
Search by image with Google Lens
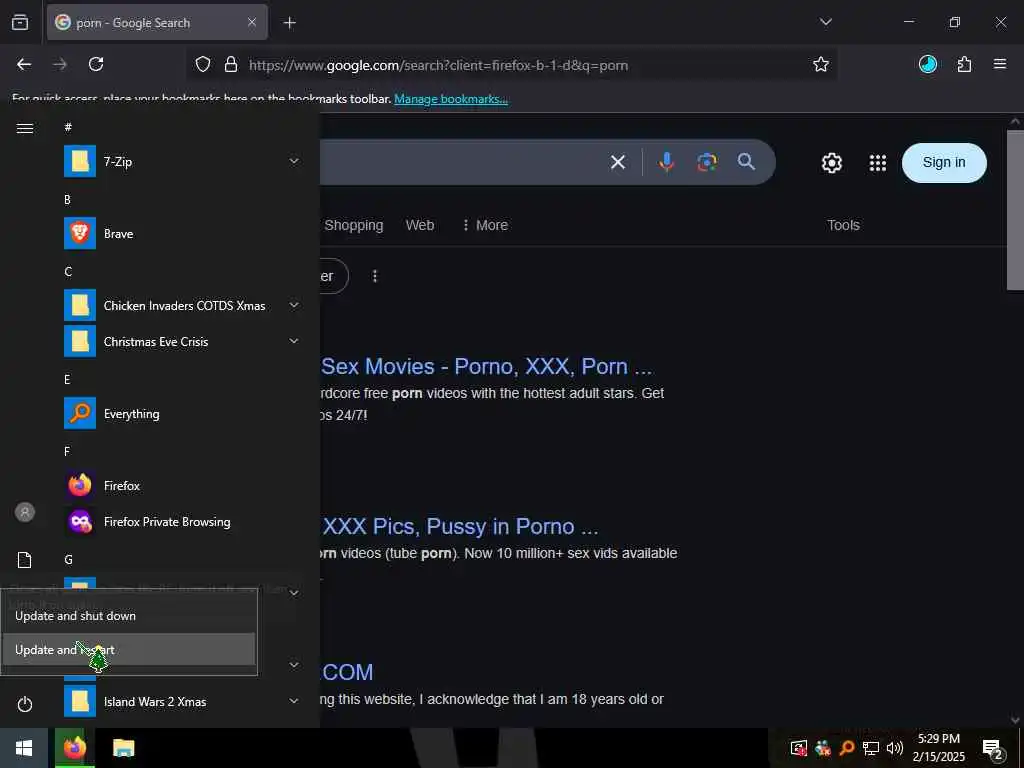pos(707,162)
